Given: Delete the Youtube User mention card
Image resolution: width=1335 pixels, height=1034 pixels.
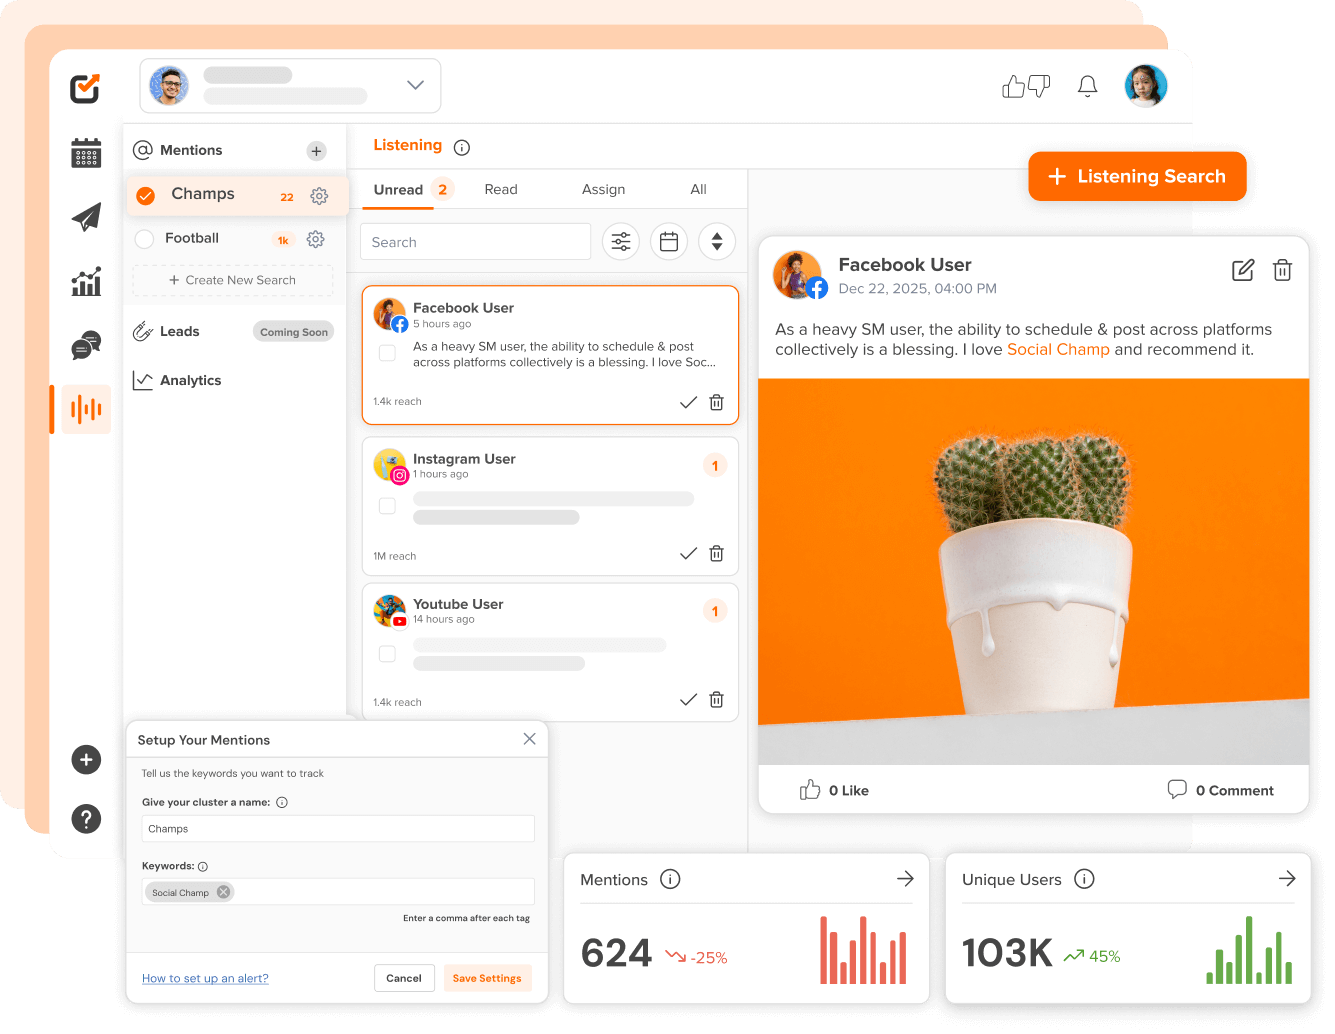Looking at the screenshot, I should [716, 699].
